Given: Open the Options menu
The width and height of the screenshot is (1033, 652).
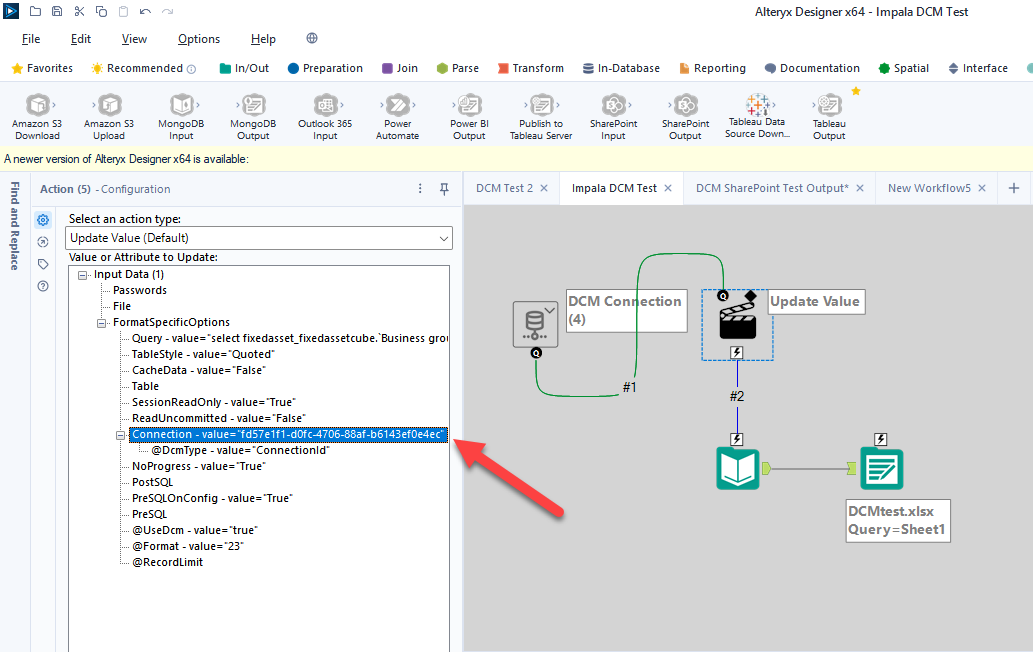Looking at the screenshot, I should [x=198, y=39].
